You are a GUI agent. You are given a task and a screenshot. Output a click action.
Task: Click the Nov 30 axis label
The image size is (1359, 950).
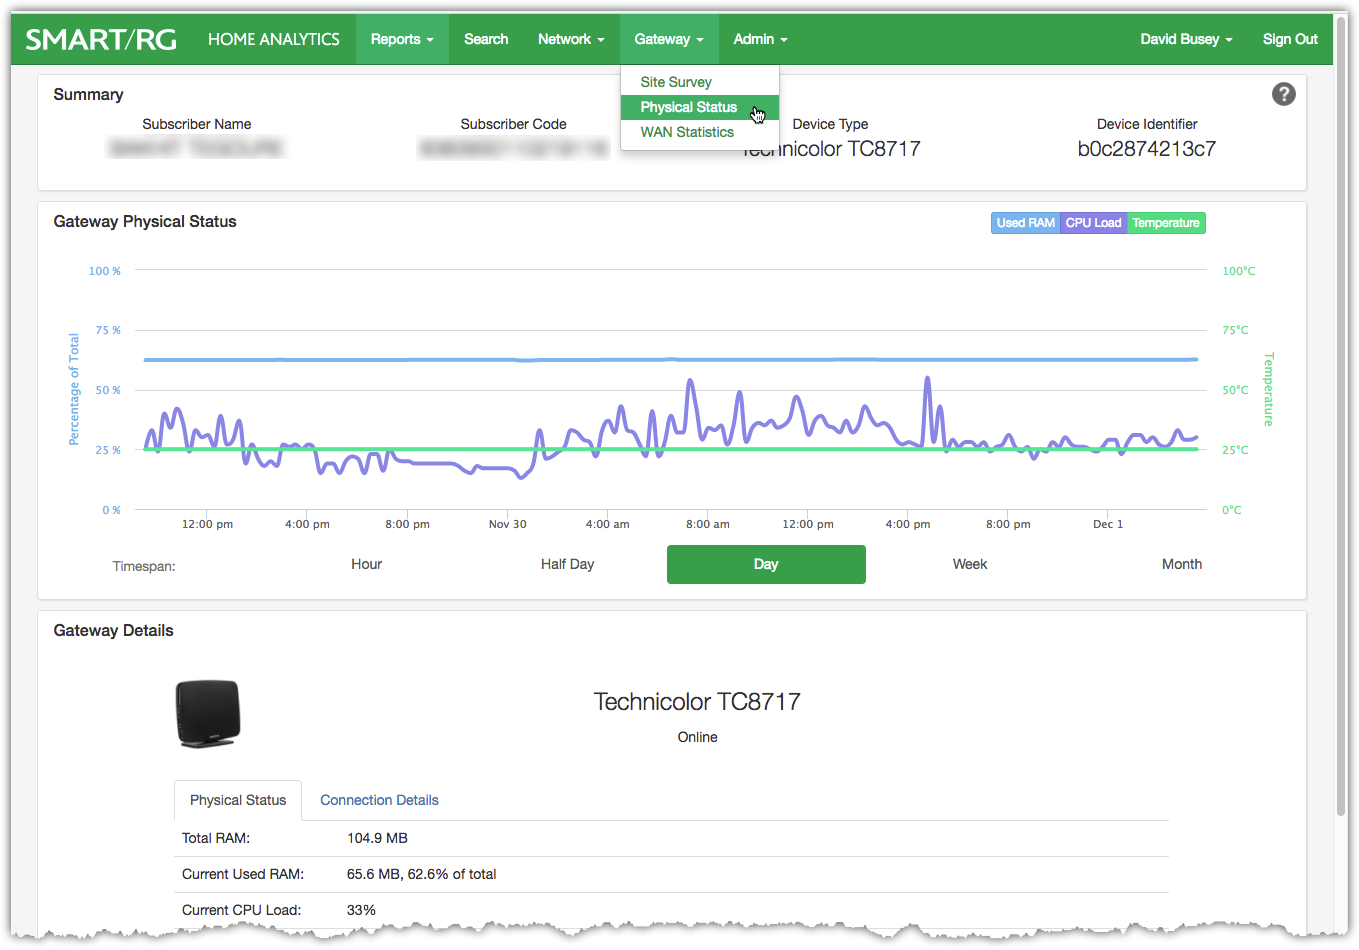(x=507, y=524)
